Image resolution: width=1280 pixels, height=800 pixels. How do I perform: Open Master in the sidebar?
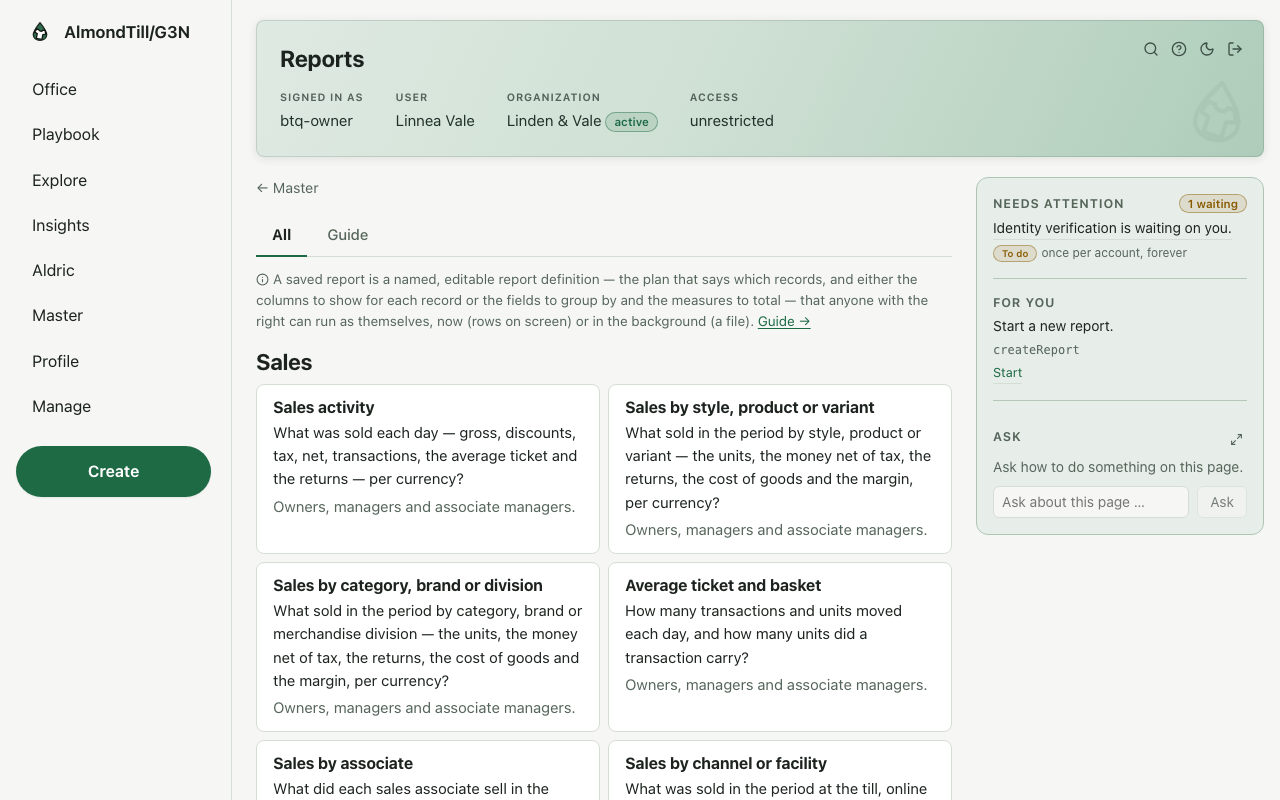pyautogui.click(x=57, y=315)
